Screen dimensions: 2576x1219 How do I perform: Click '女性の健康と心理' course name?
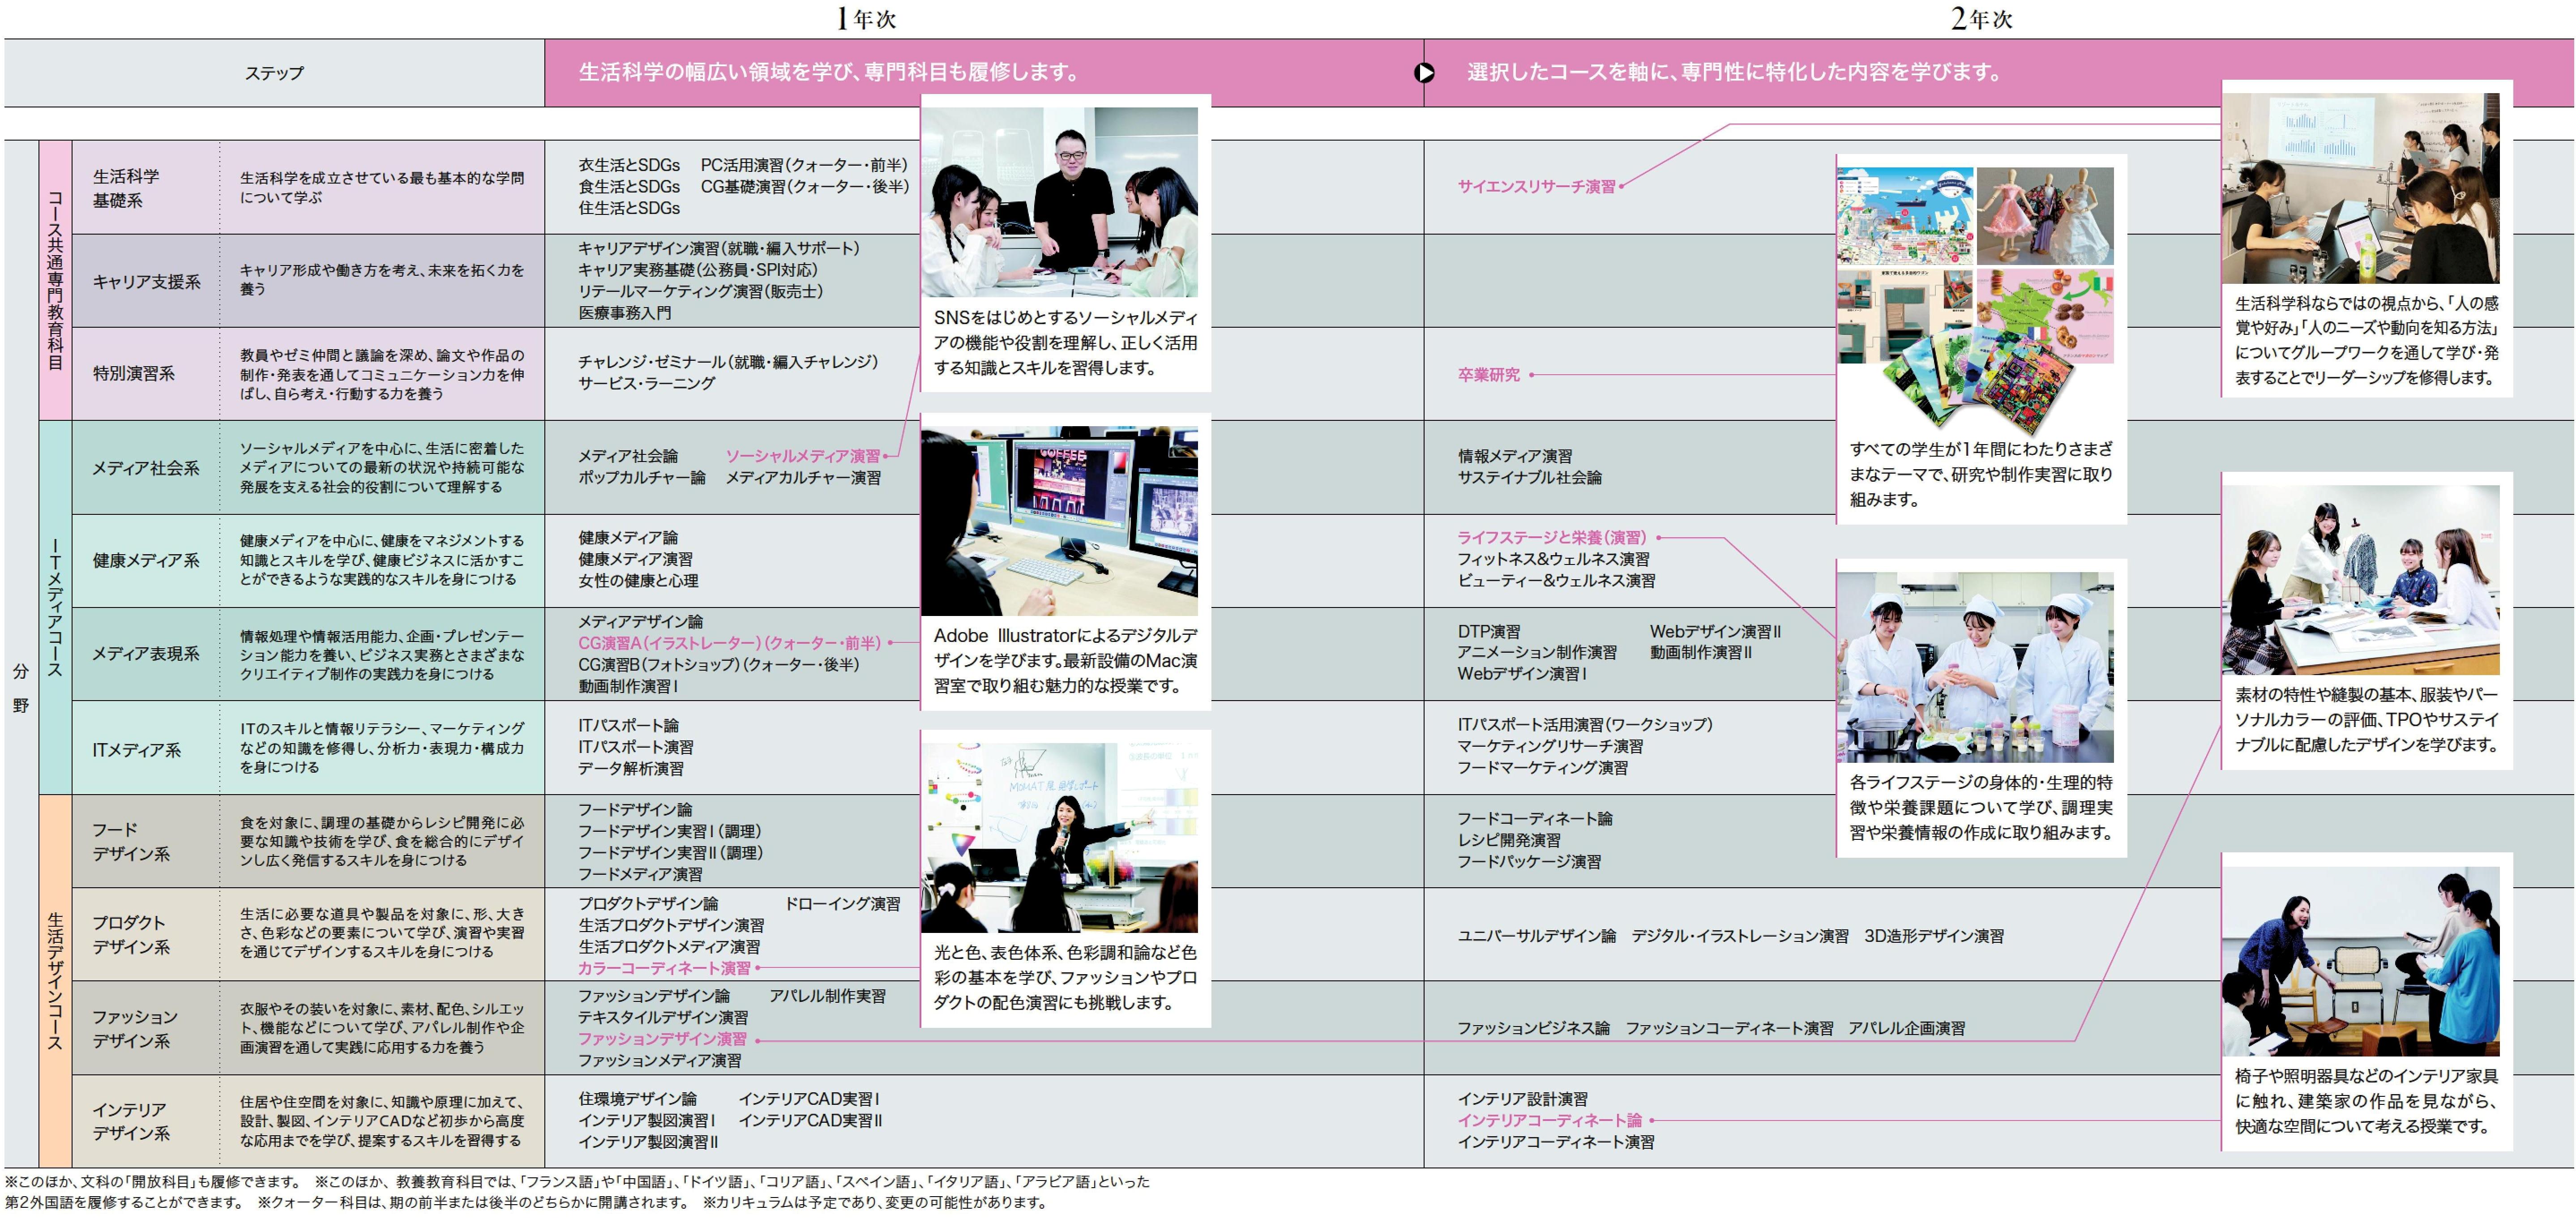tap(638, 581)
